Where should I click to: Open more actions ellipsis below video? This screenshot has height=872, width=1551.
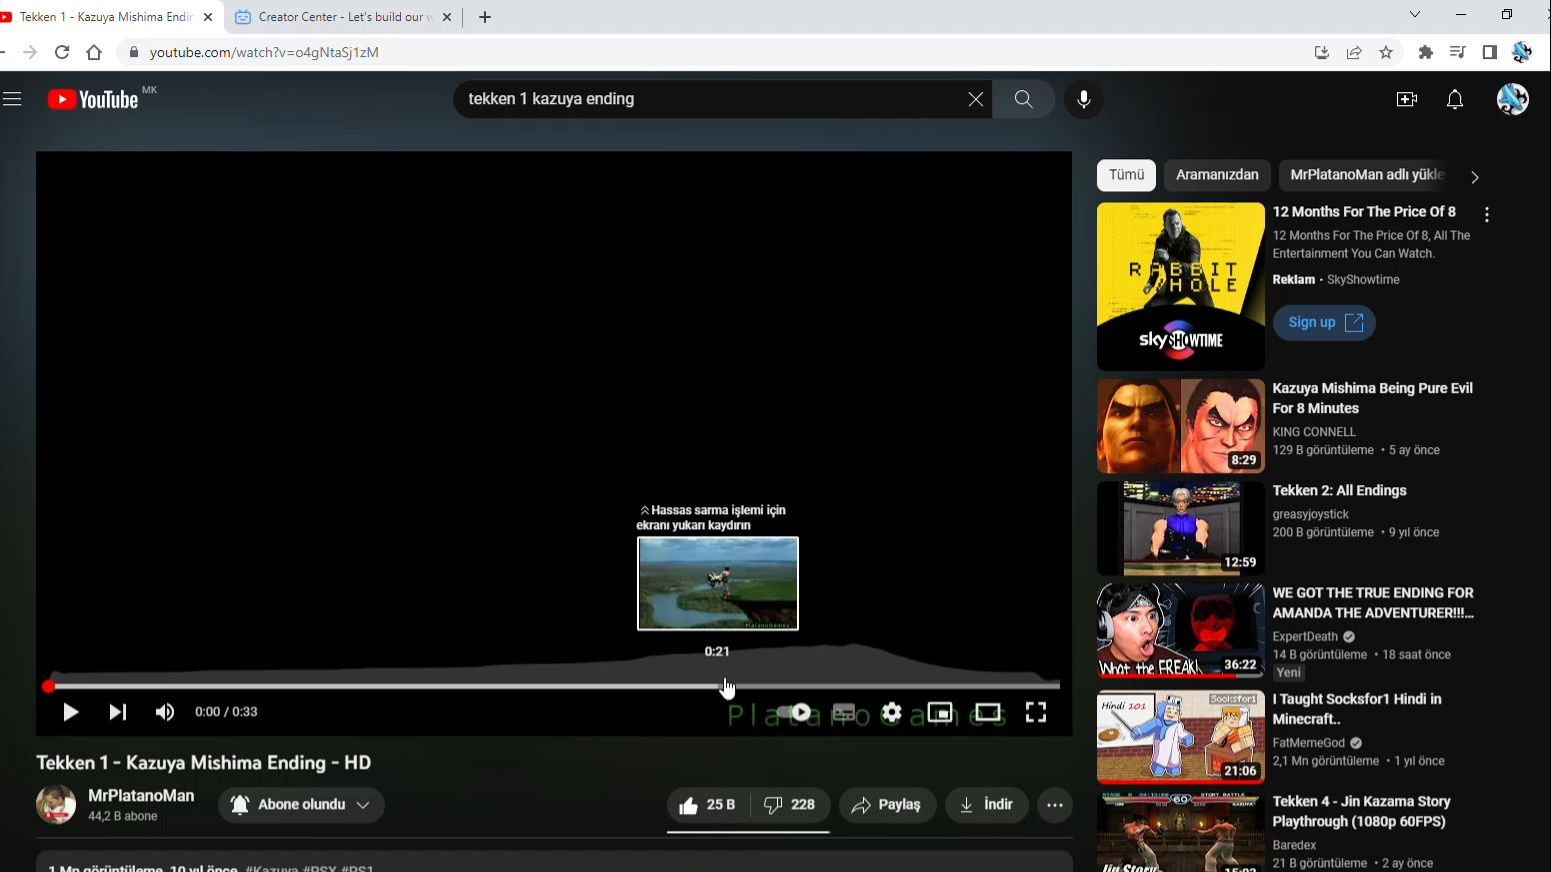(1055, 805)
